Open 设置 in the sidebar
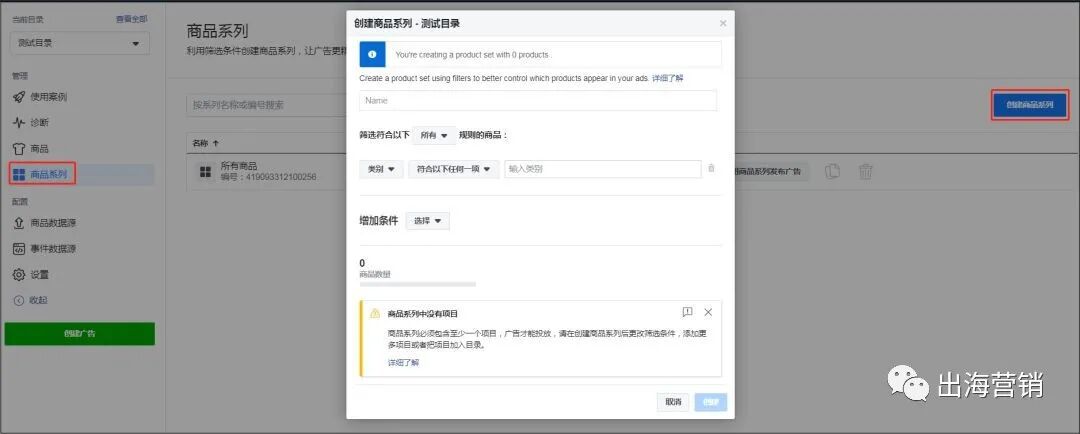This screenshot has height=434, width=1080. (x=31, y=274)
